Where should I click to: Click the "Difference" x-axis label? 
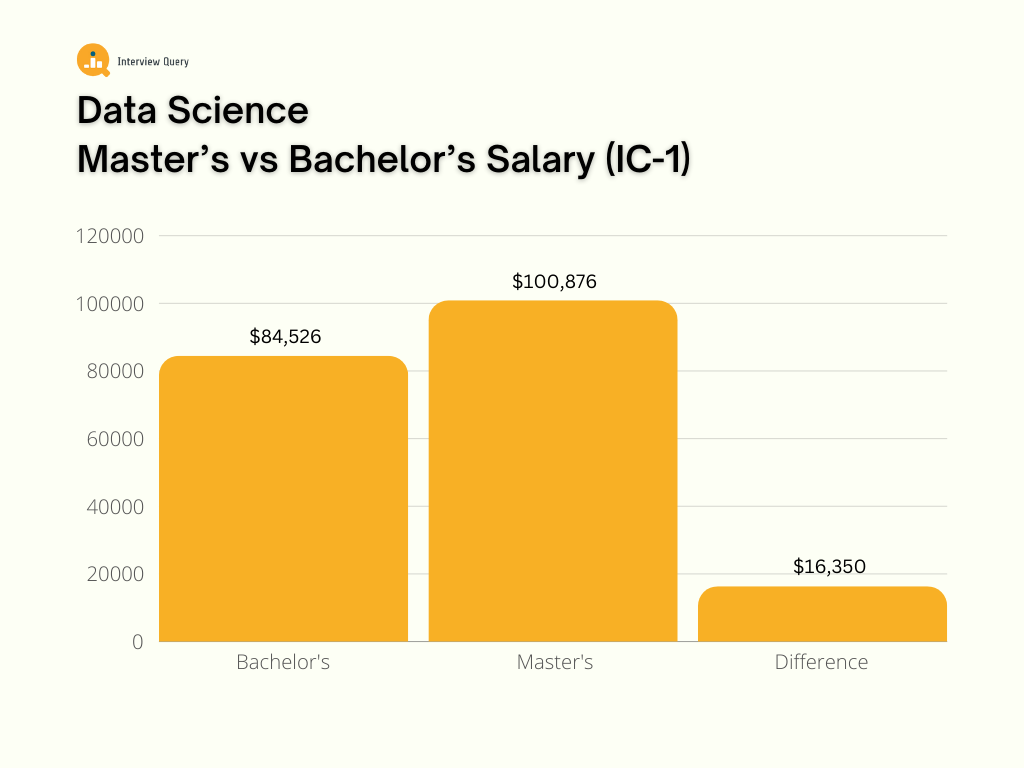(x=822, y=662)
